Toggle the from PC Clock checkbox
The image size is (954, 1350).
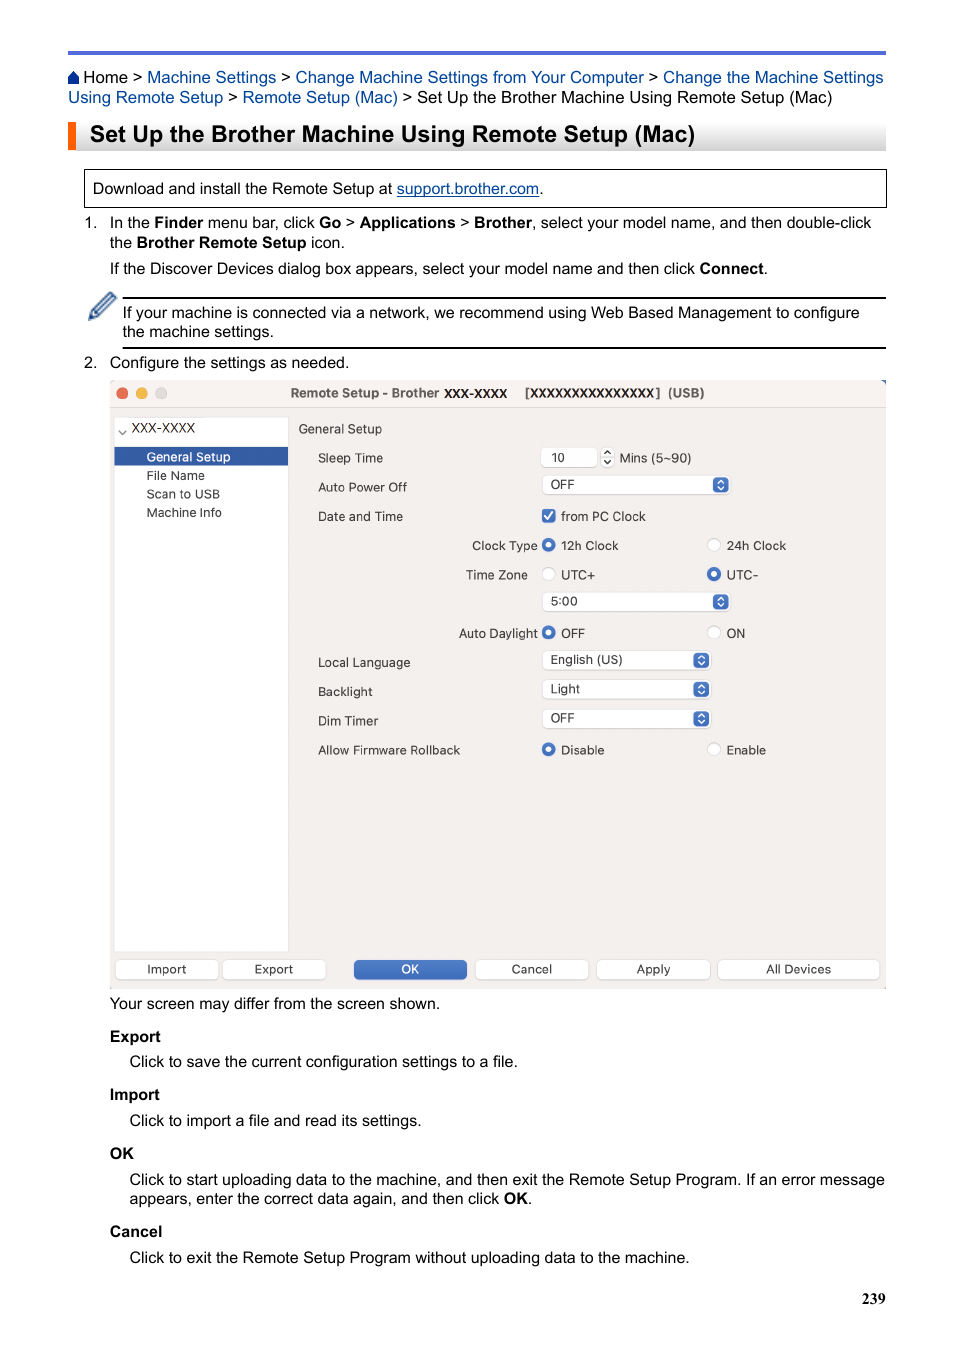tap(549, 517)
